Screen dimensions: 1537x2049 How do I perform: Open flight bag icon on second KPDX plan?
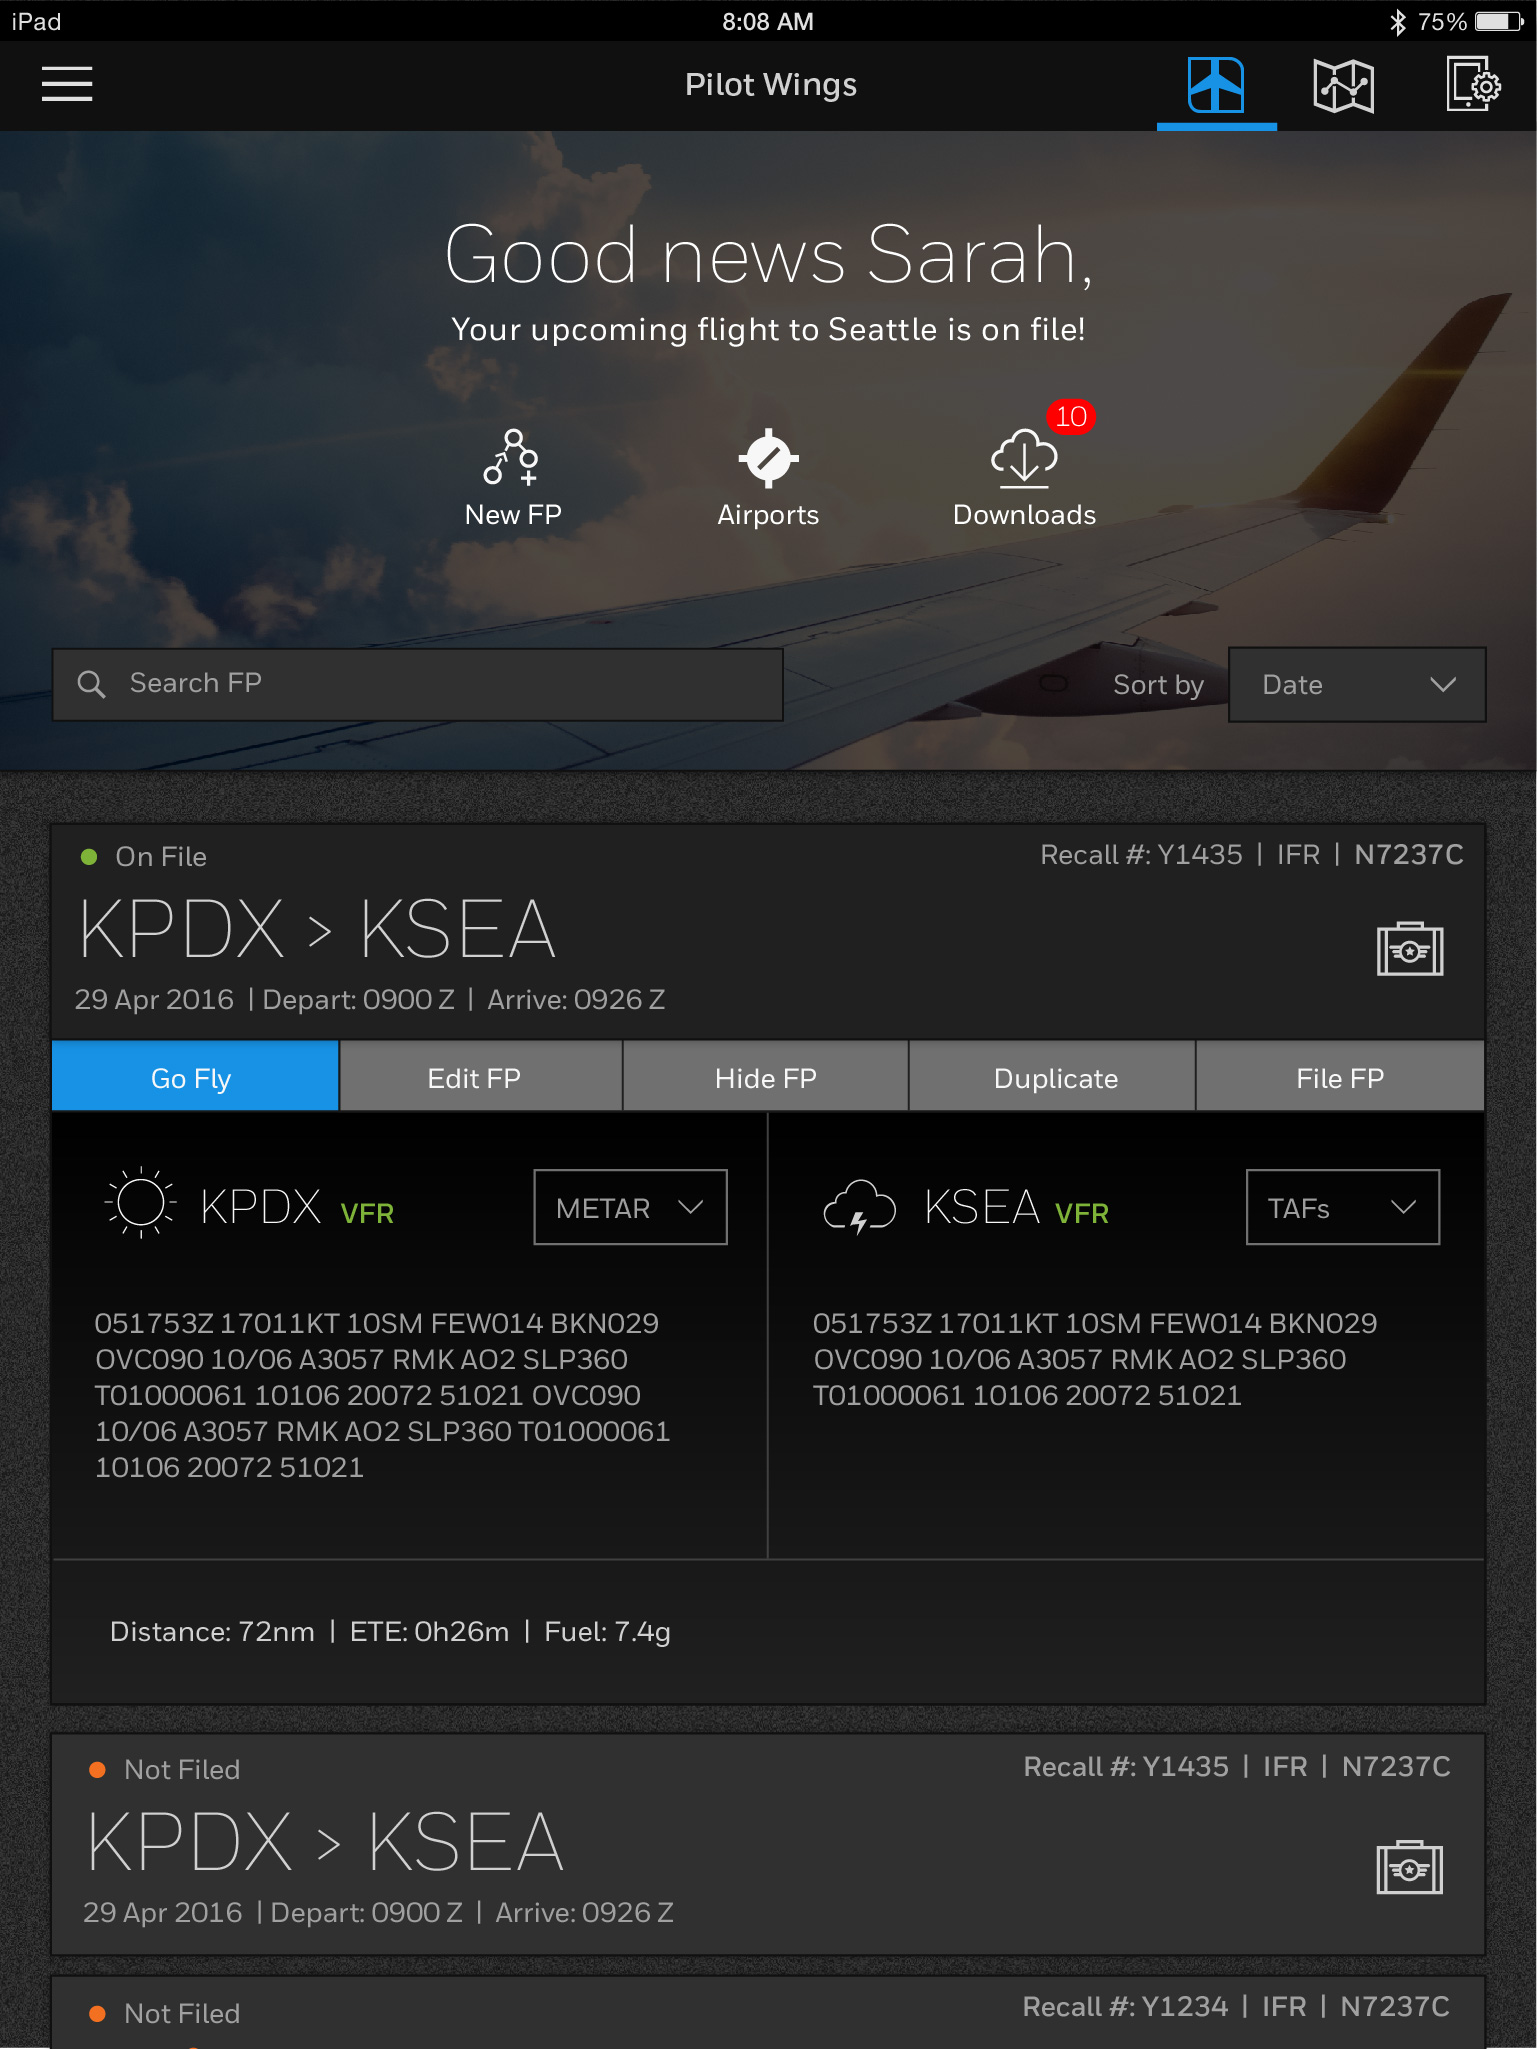[x=1409, y=1867]
